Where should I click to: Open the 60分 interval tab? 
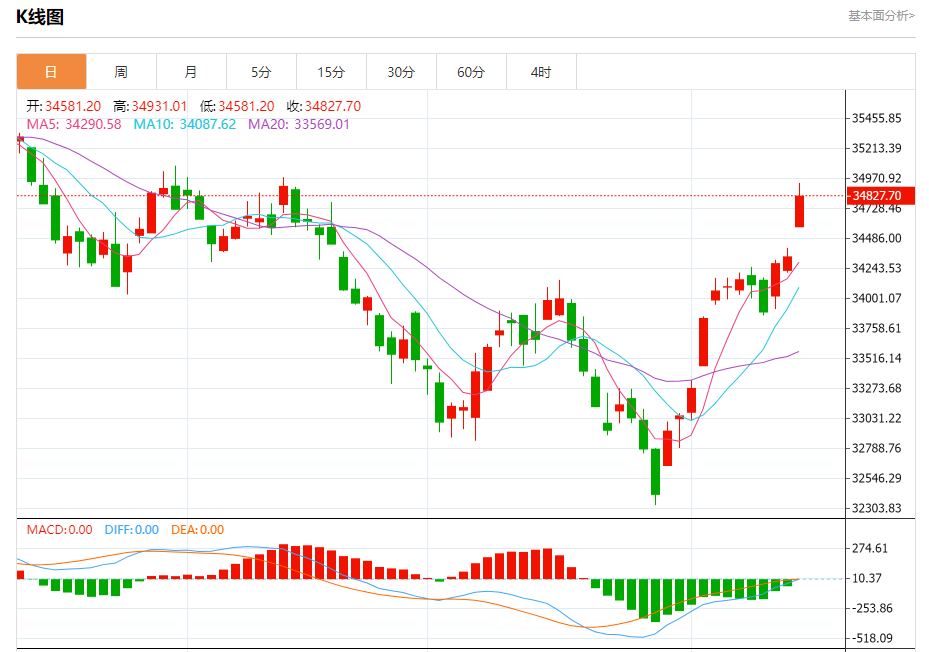471,72
